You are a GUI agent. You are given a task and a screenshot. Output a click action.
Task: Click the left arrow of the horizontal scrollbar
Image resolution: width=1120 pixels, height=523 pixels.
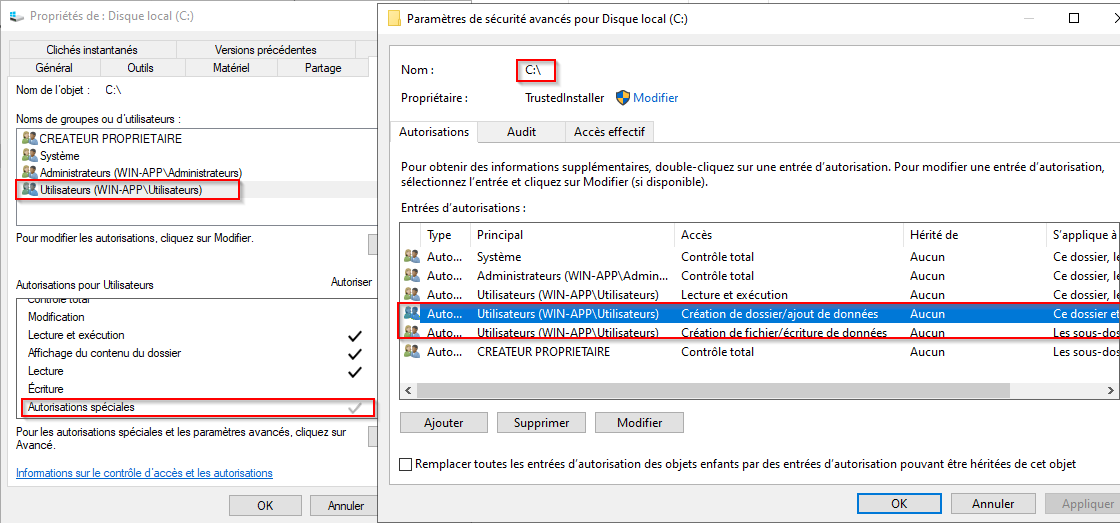point(409,391)
